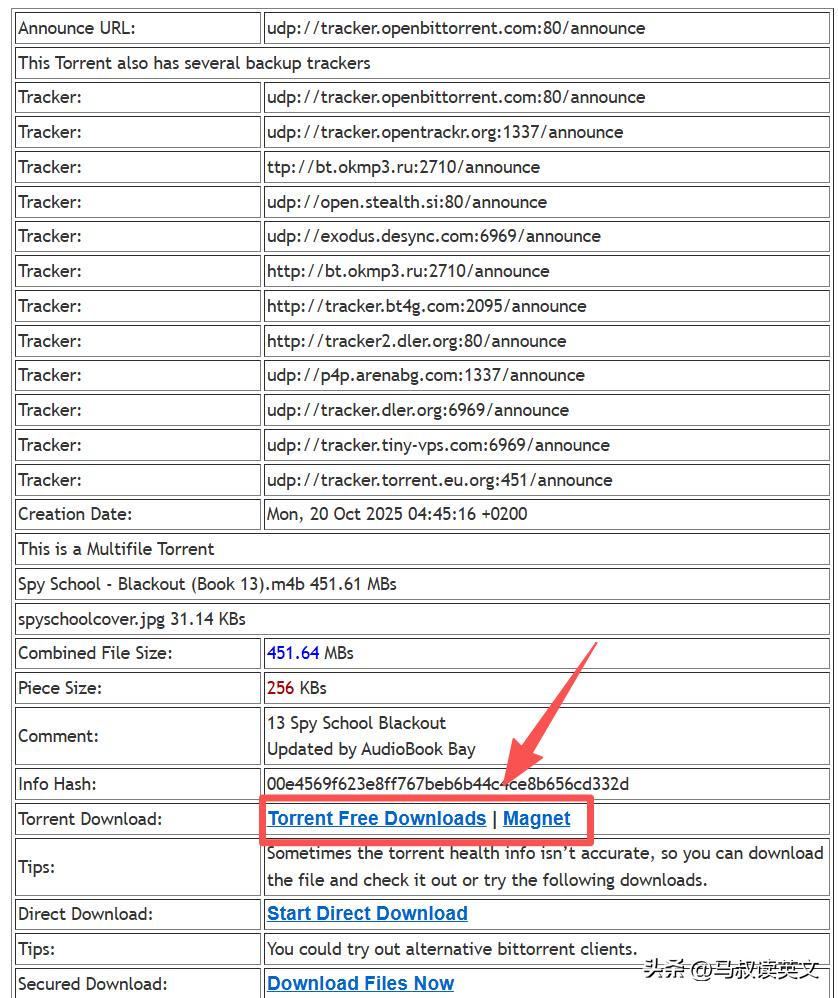838x998 pixels.
Task: Open the Torrent Free Downloads link
Action: [x=376, y=818]
